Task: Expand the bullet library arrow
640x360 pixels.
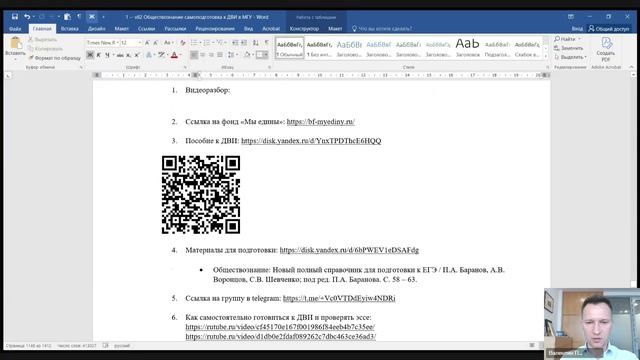Action: (x=200, y=42)
